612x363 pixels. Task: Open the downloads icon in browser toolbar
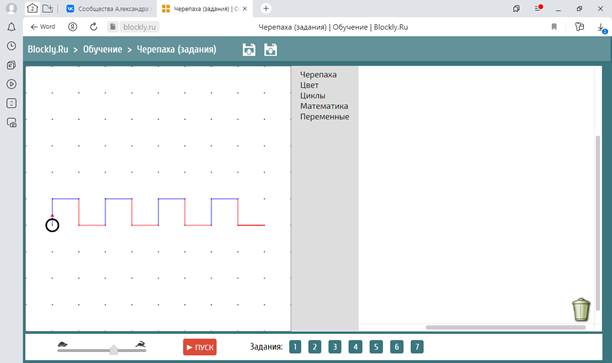coord(601,27)
